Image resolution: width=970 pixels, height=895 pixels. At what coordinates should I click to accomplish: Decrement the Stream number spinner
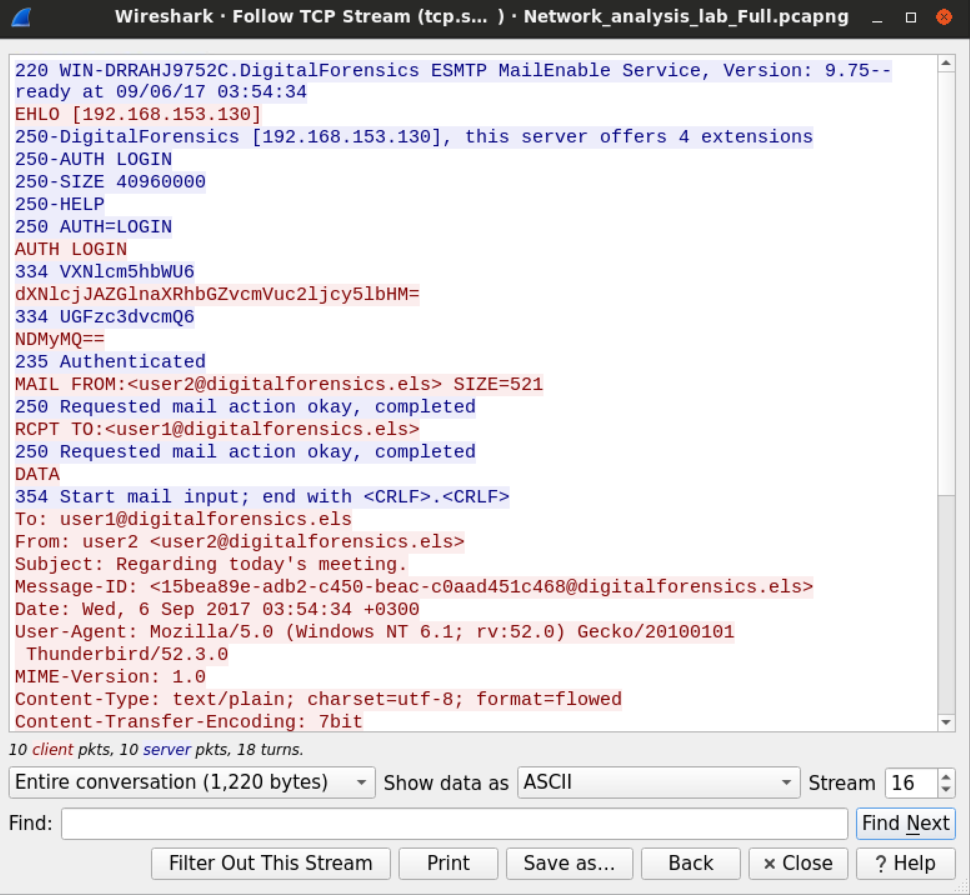[x=946, y=789]
